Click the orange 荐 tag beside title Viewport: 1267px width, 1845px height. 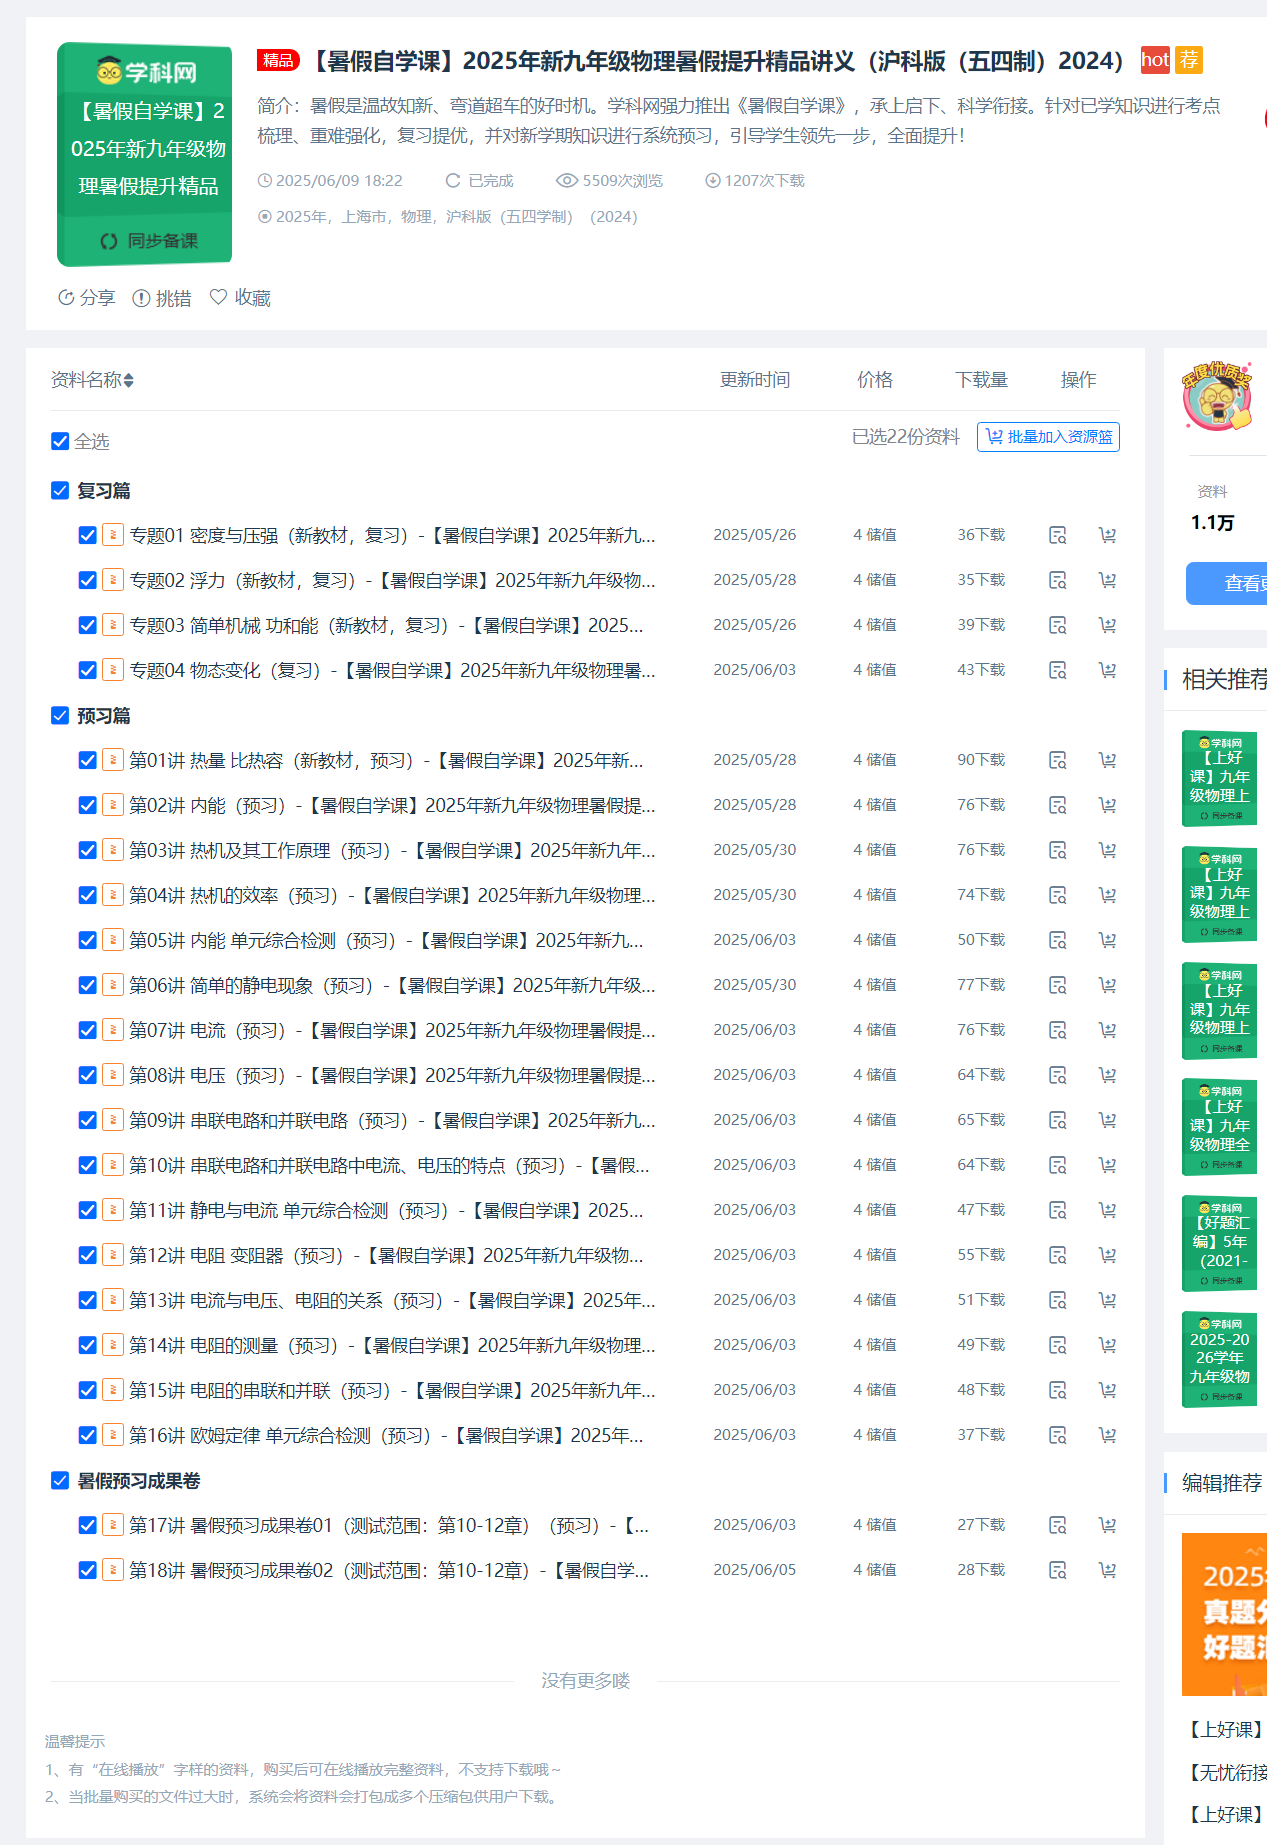coord(1189,60)
